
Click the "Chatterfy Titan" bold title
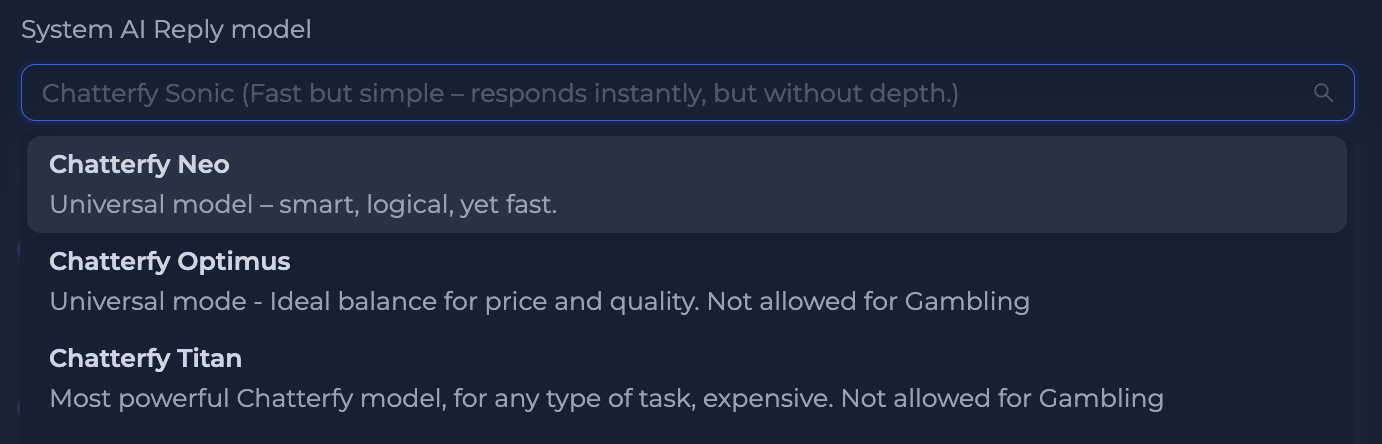(x=145, y=358)
